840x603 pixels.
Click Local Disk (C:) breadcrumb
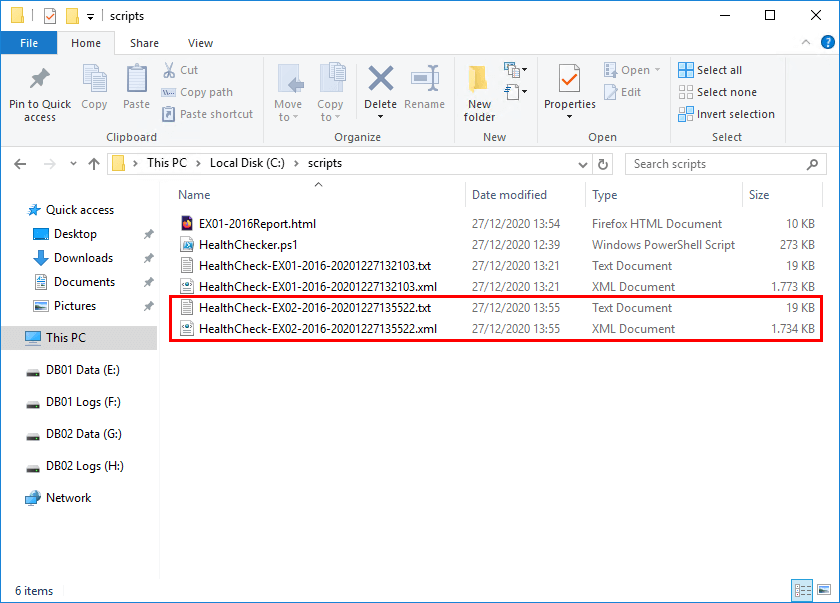point(247,163)
